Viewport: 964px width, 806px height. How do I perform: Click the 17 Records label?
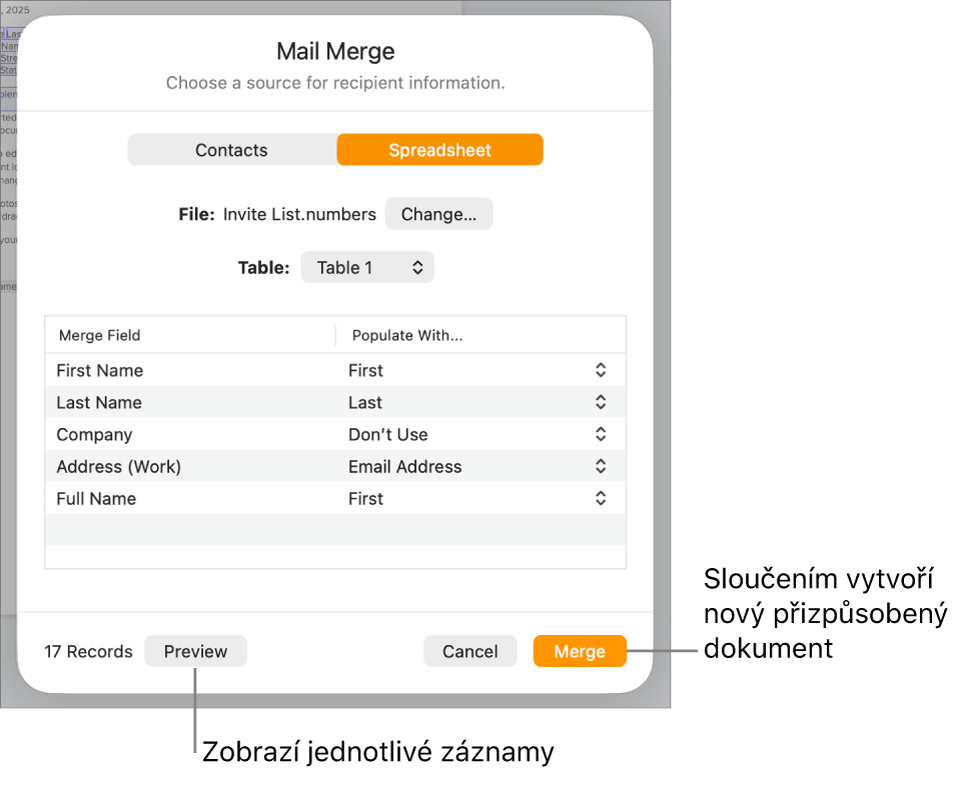tap(88, 651)
